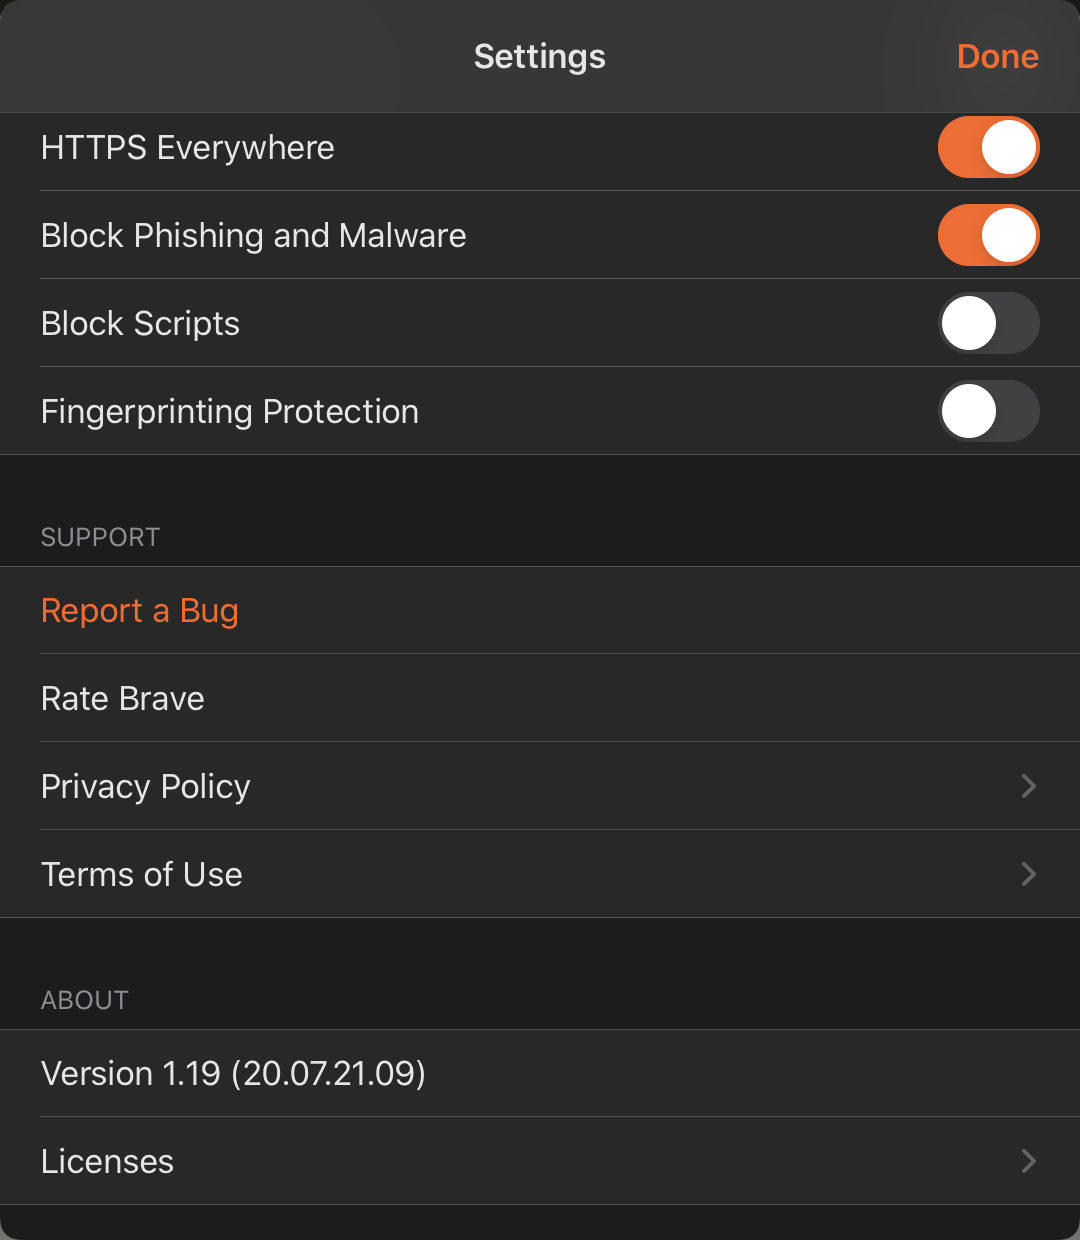1080x1240 pixels.
Task: Click the chevron on Privacy Policy row
Action: tap(1028, 787)
